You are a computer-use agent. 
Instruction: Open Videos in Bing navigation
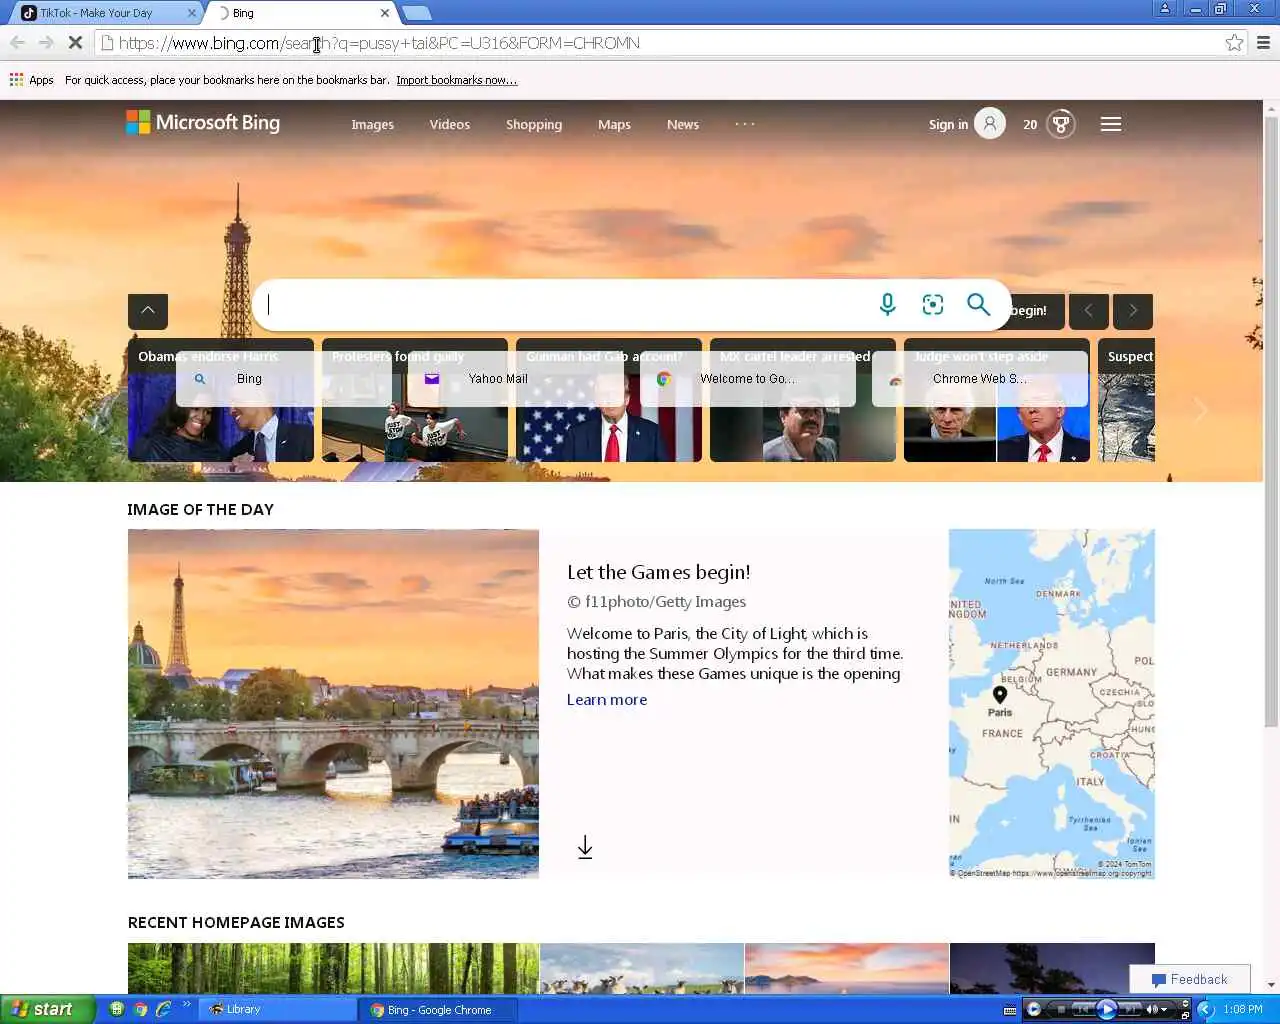click(449, 125)
